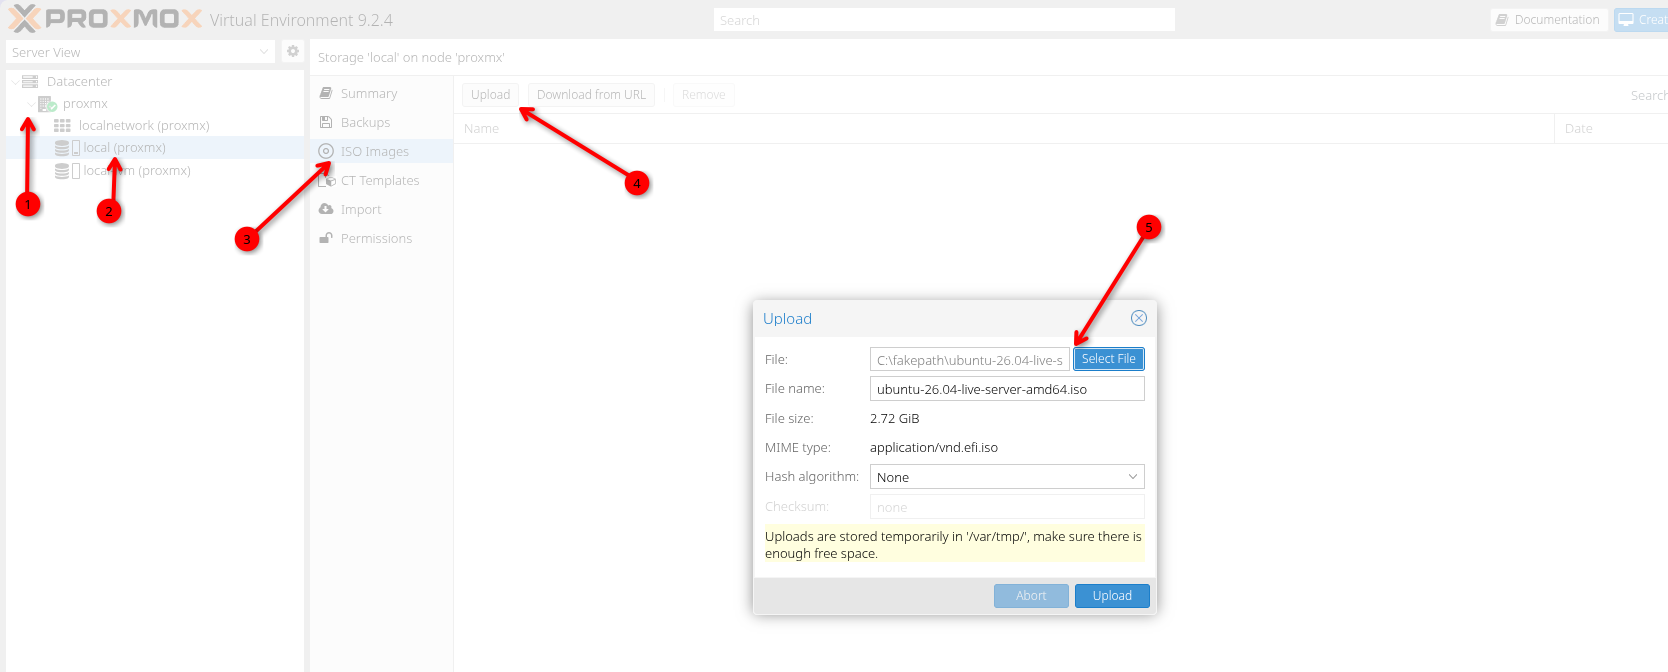This screenshot has height=672, width=1668.
Task: Select the Datacenter server icon
Action: (x=30, y=82)
